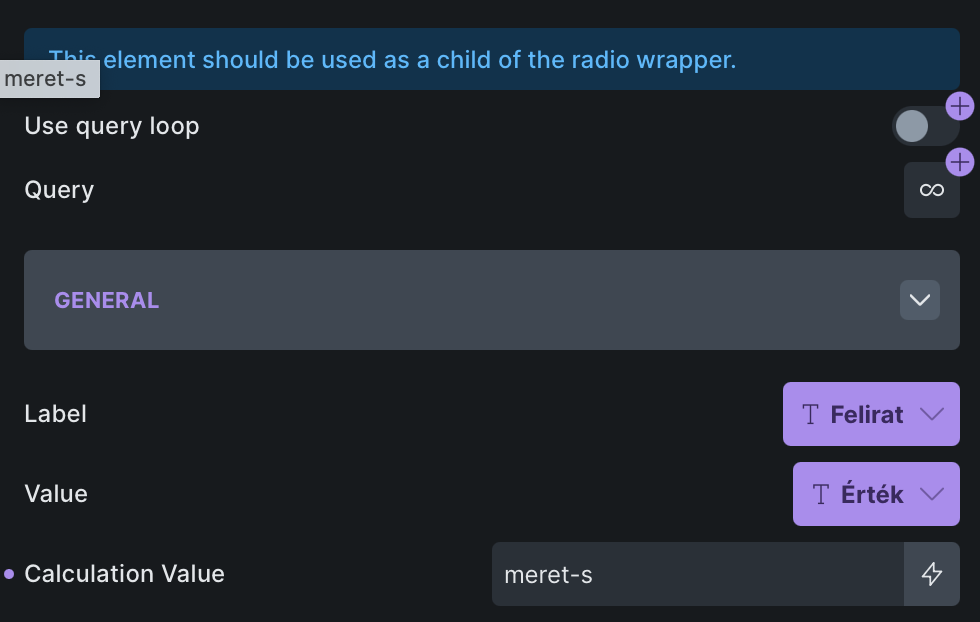Click the purple dot beside Calculation Value

pos(9,574)
